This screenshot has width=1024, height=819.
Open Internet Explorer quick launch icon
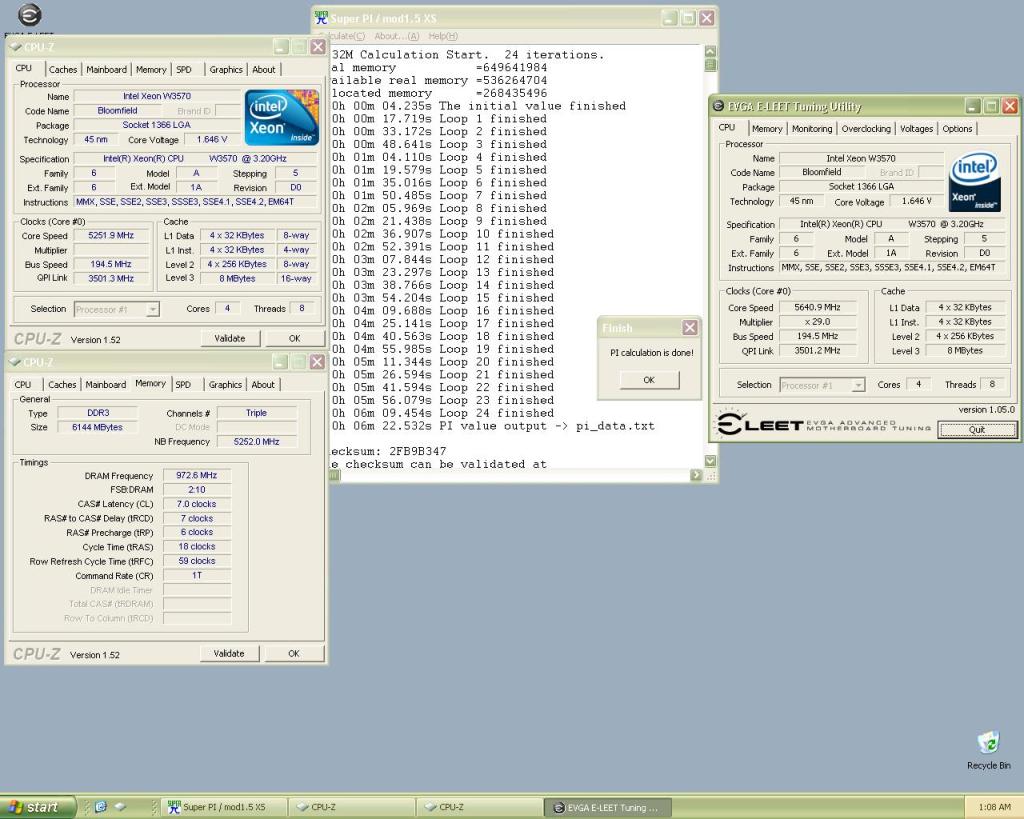(x=101, y=807)
